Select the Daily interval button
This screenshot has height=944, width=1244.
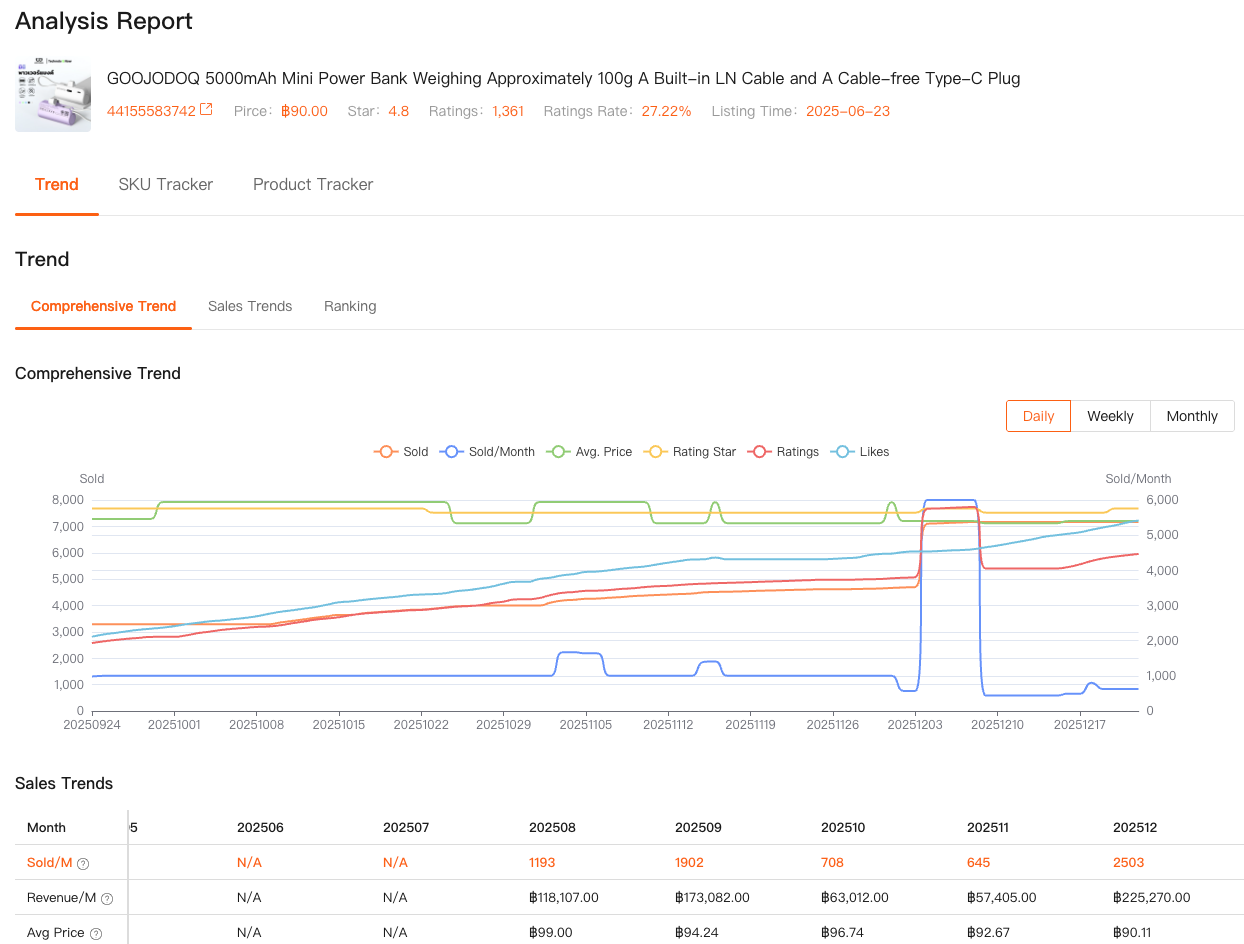click(x=1038, y=416)
